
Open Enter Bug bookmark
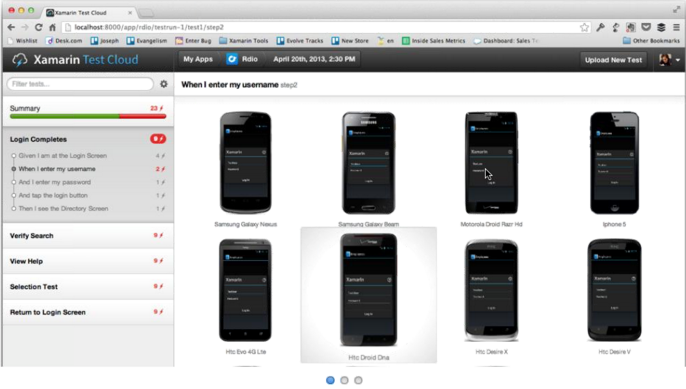pyautogui.click(x=193, y=41)
